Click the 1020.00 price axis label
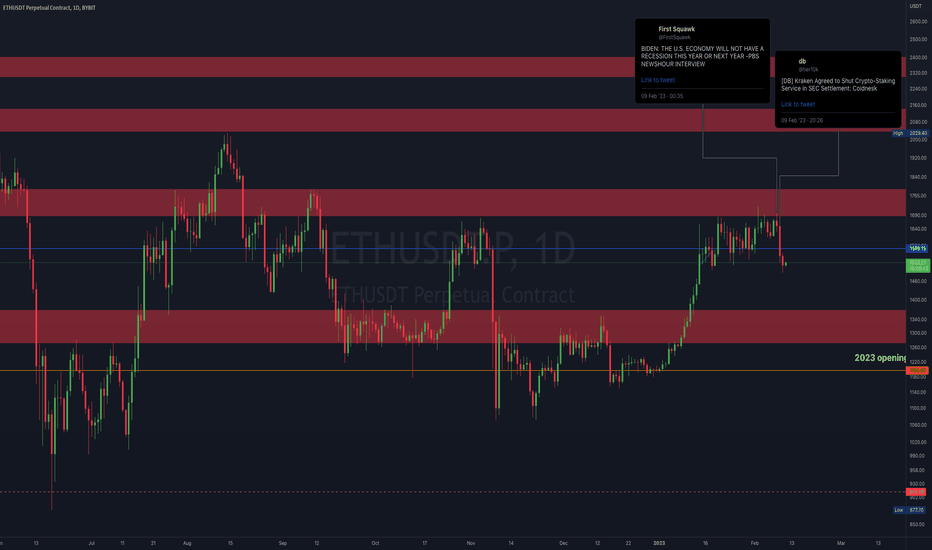The image size is (932, 550). click(918, 442)
